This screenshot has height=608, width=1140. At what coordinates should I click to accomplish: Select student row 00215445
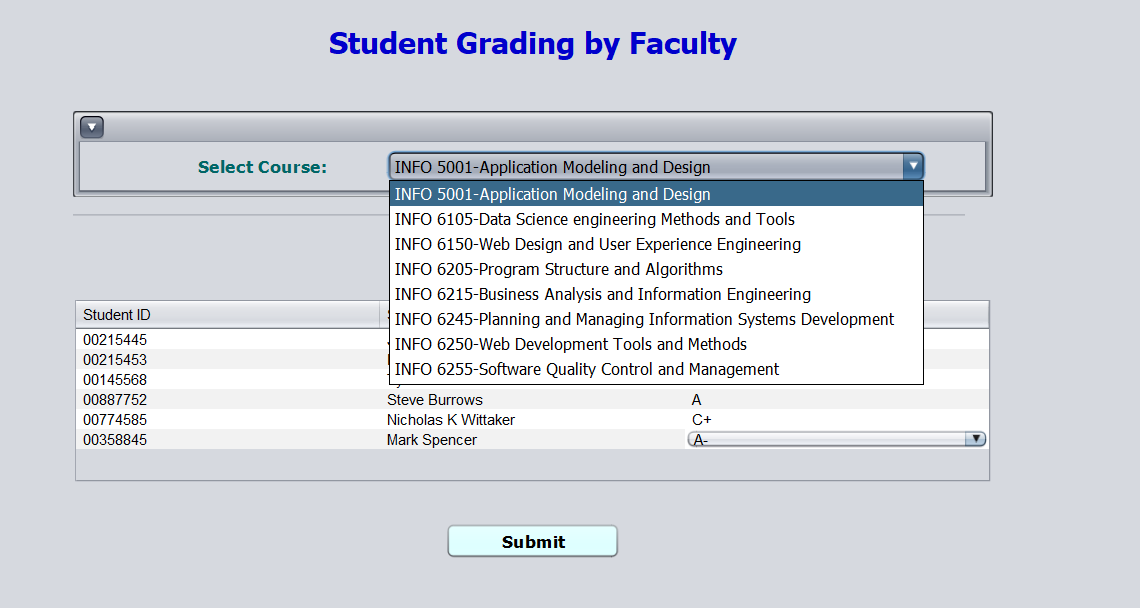(x=233, y=340)
